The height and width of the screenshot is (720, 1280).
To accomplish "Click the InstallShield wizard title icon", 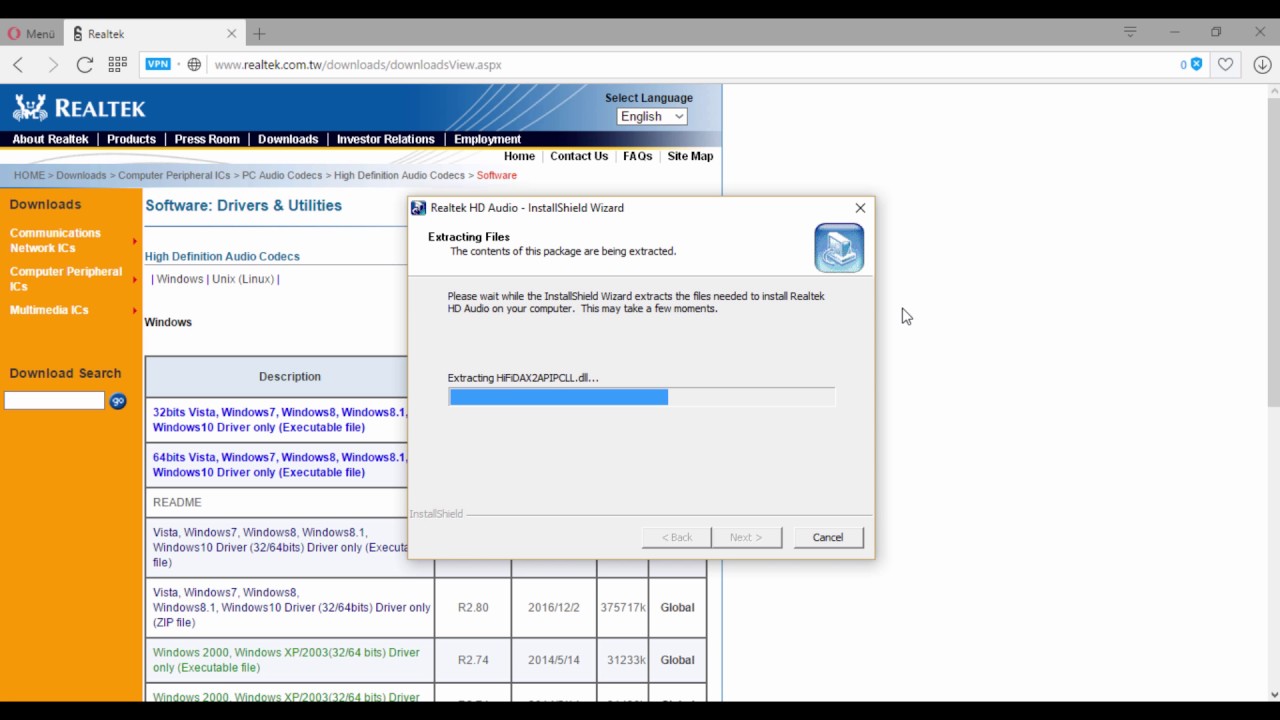I will tap(418, 208).
